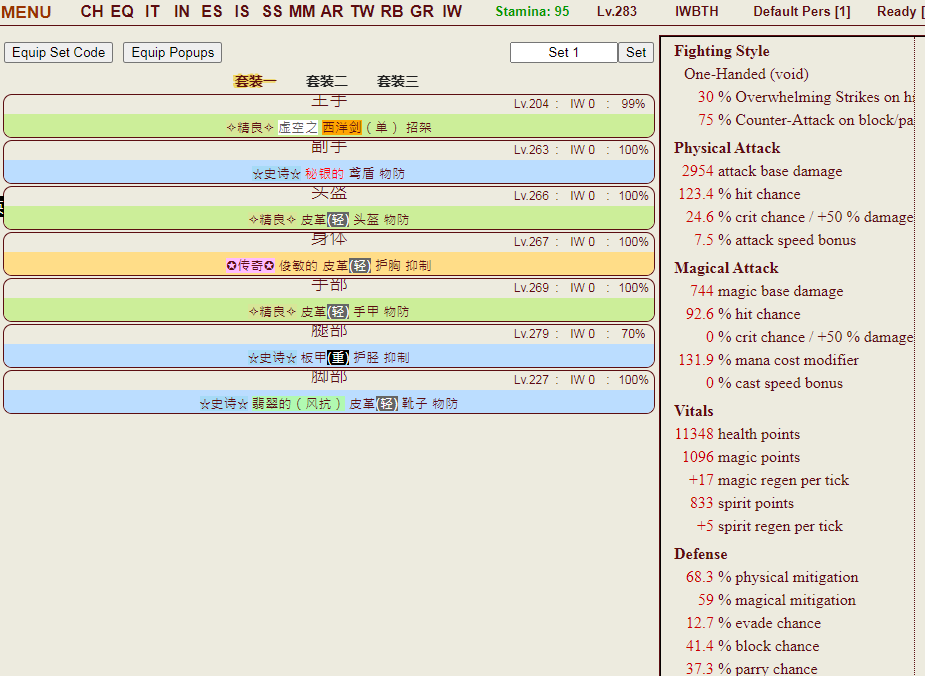Switch to the 套装二 equipment set tab
The image size is (925, 676).
point(327,82)
